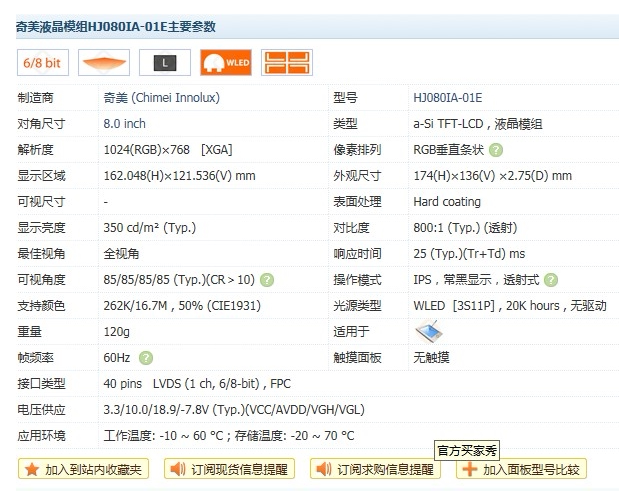Click speaker icon on 订阅求购信息提醒
619x491 pixels.
(x=323, y=469)
